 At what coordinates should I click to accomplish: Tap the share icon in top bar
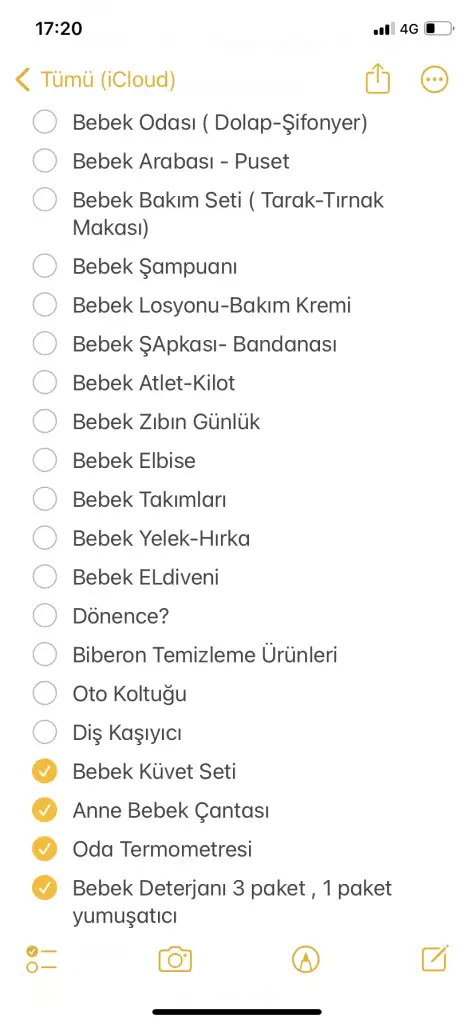point(377,80)
